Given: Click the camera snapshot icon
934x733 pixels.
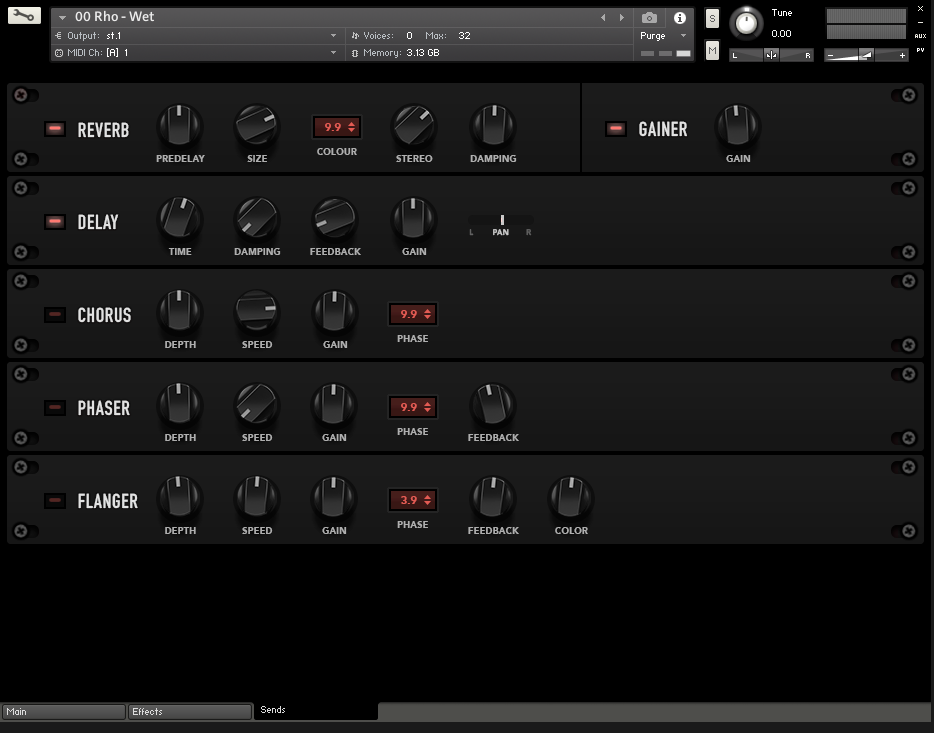Looking at the screenshot, I should pos(650,18).
